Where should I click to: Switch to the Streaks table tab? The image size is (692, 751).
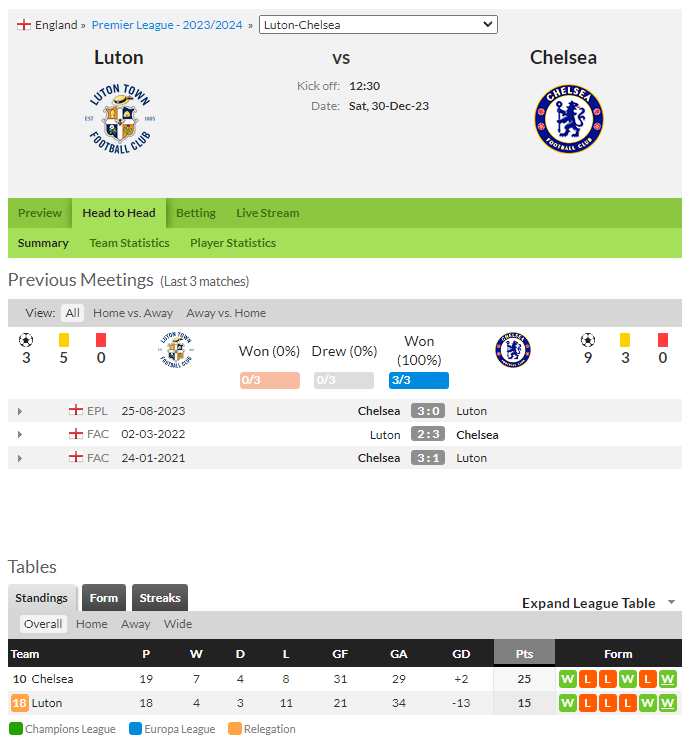pos(160,598)
